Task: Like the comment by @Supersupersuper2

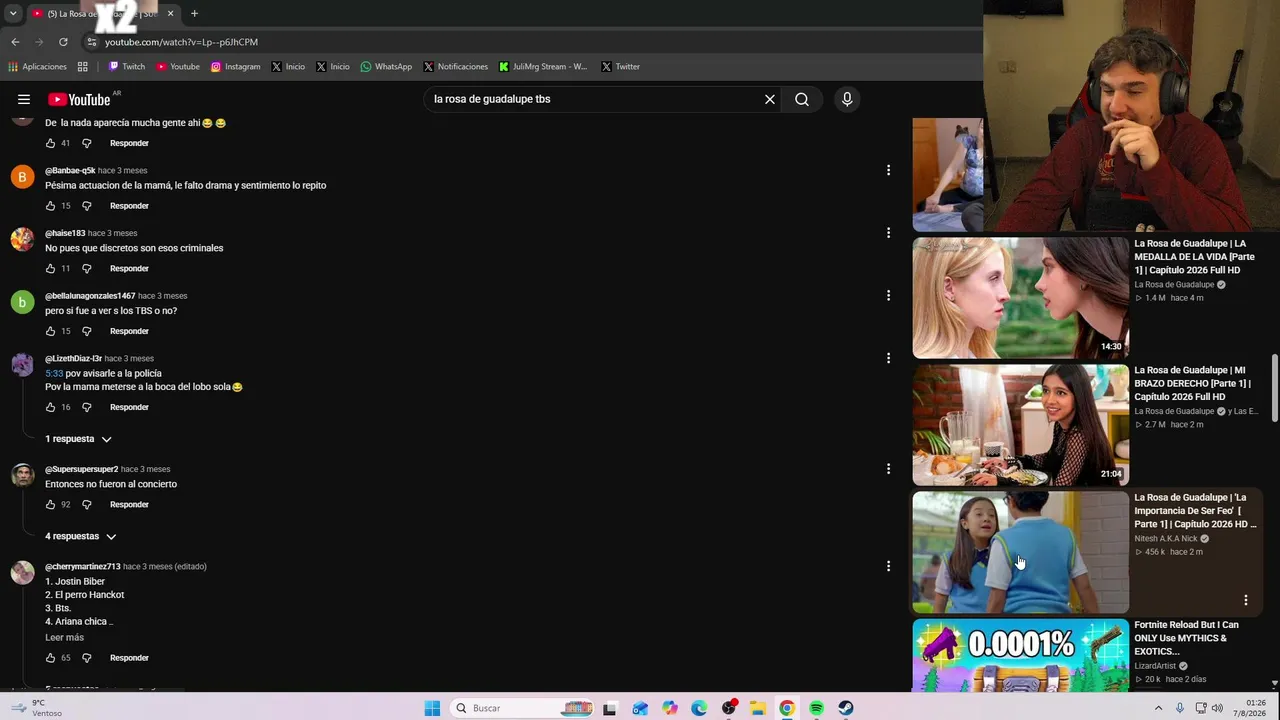Action: click(x=51, y=505)
